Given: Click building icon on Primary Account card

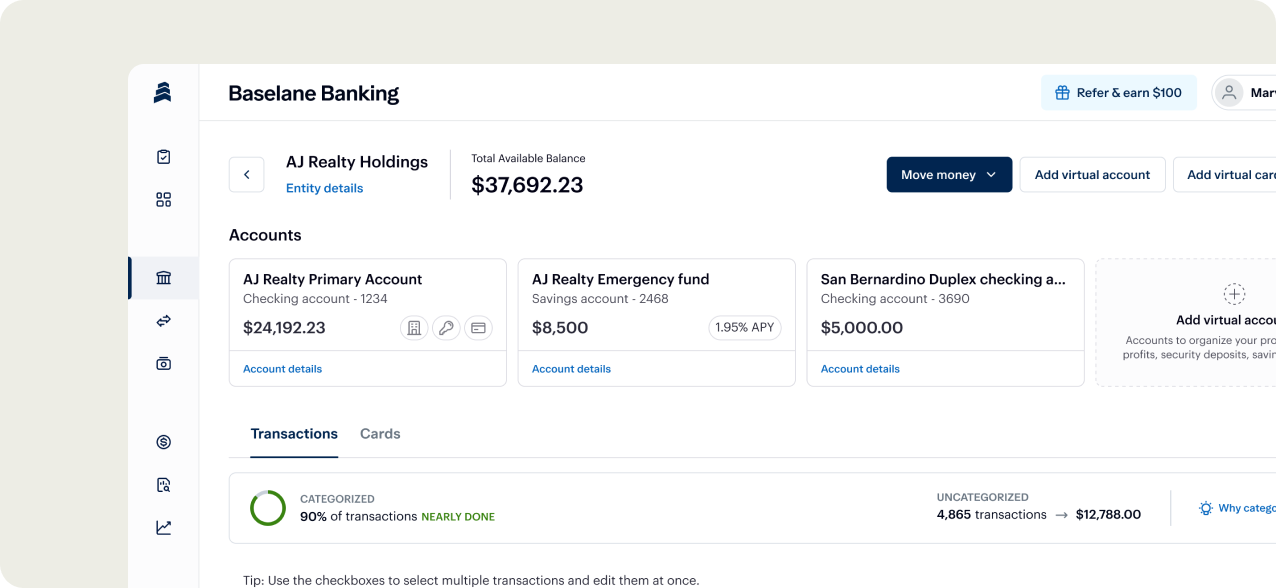Looking at the screenshot, I should [x=414, y=327].
